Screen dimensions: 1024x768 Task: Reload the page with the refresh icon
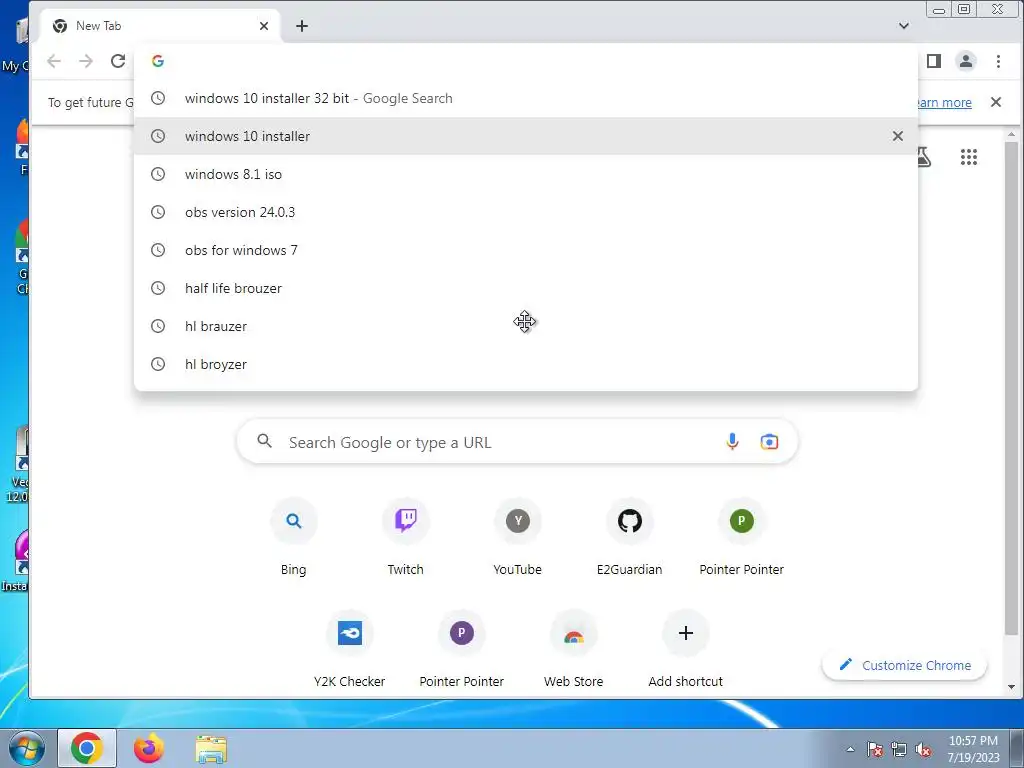pyautogui.click(x=118, y=61)
